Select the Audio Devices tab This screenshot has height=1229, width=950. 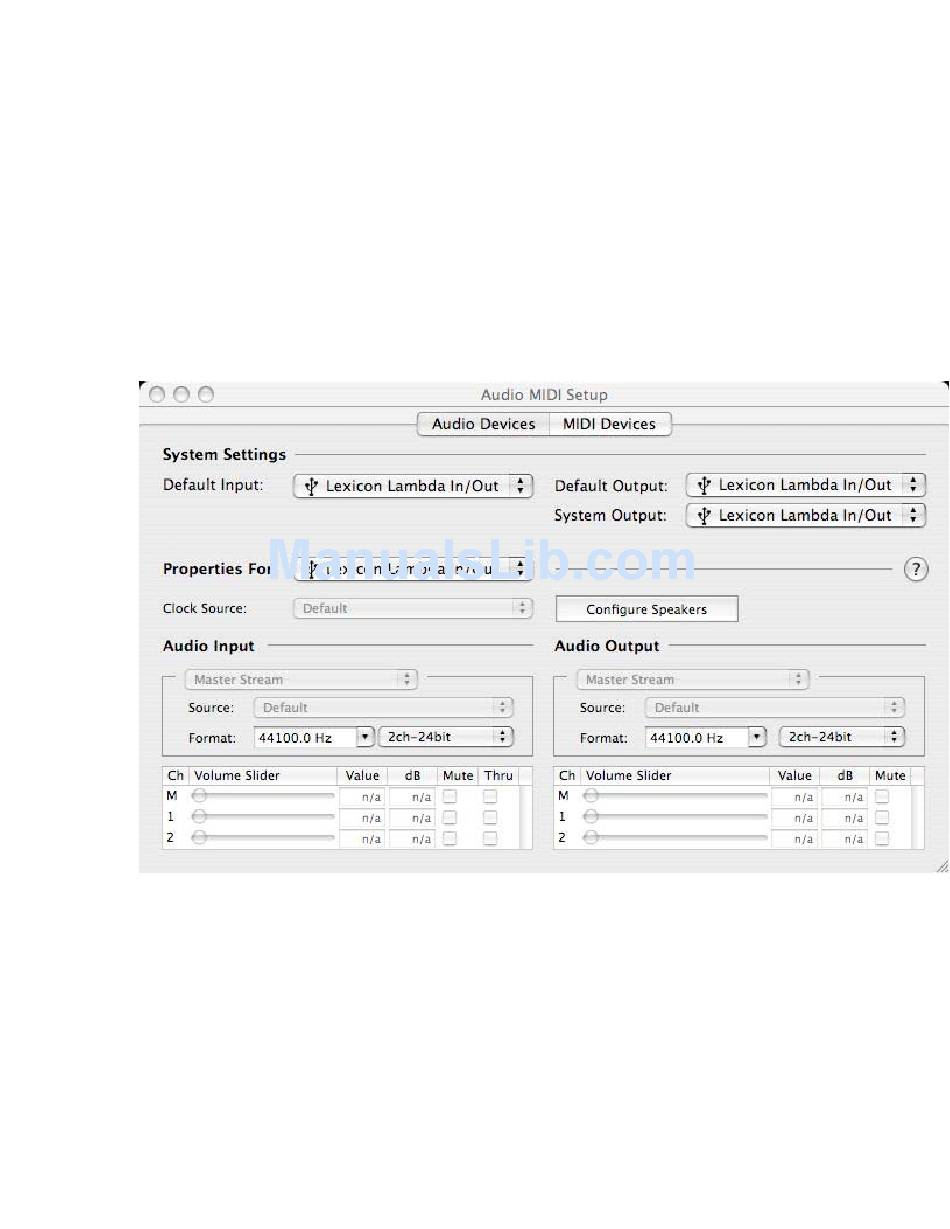483,424
